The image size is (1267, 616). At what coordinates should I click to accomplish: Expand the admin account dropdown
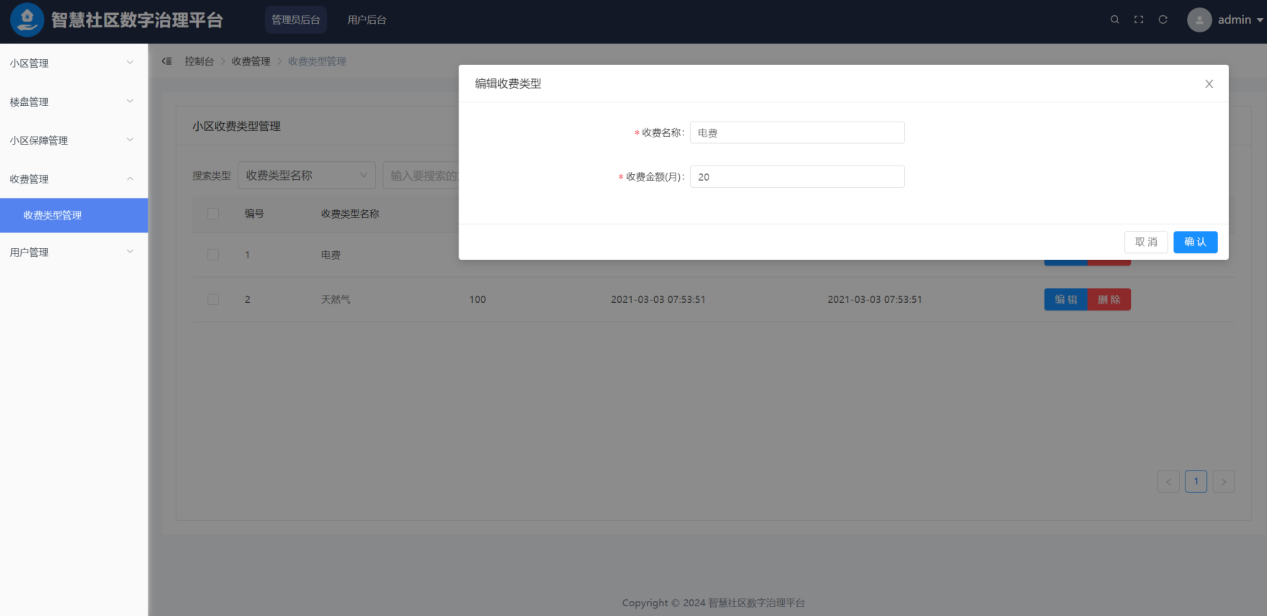pyautogui.click(x=1231, y=19)
